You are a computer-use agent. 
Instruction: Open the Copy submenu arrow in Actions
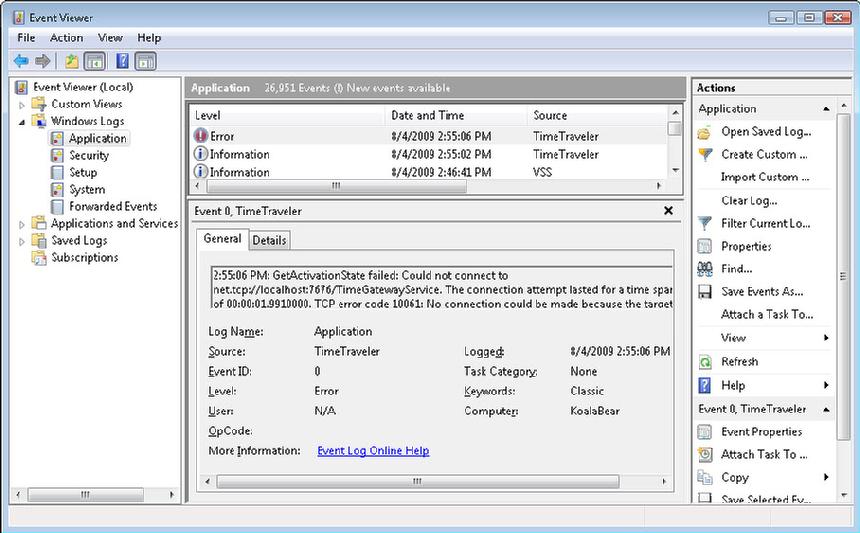(826, 478)
